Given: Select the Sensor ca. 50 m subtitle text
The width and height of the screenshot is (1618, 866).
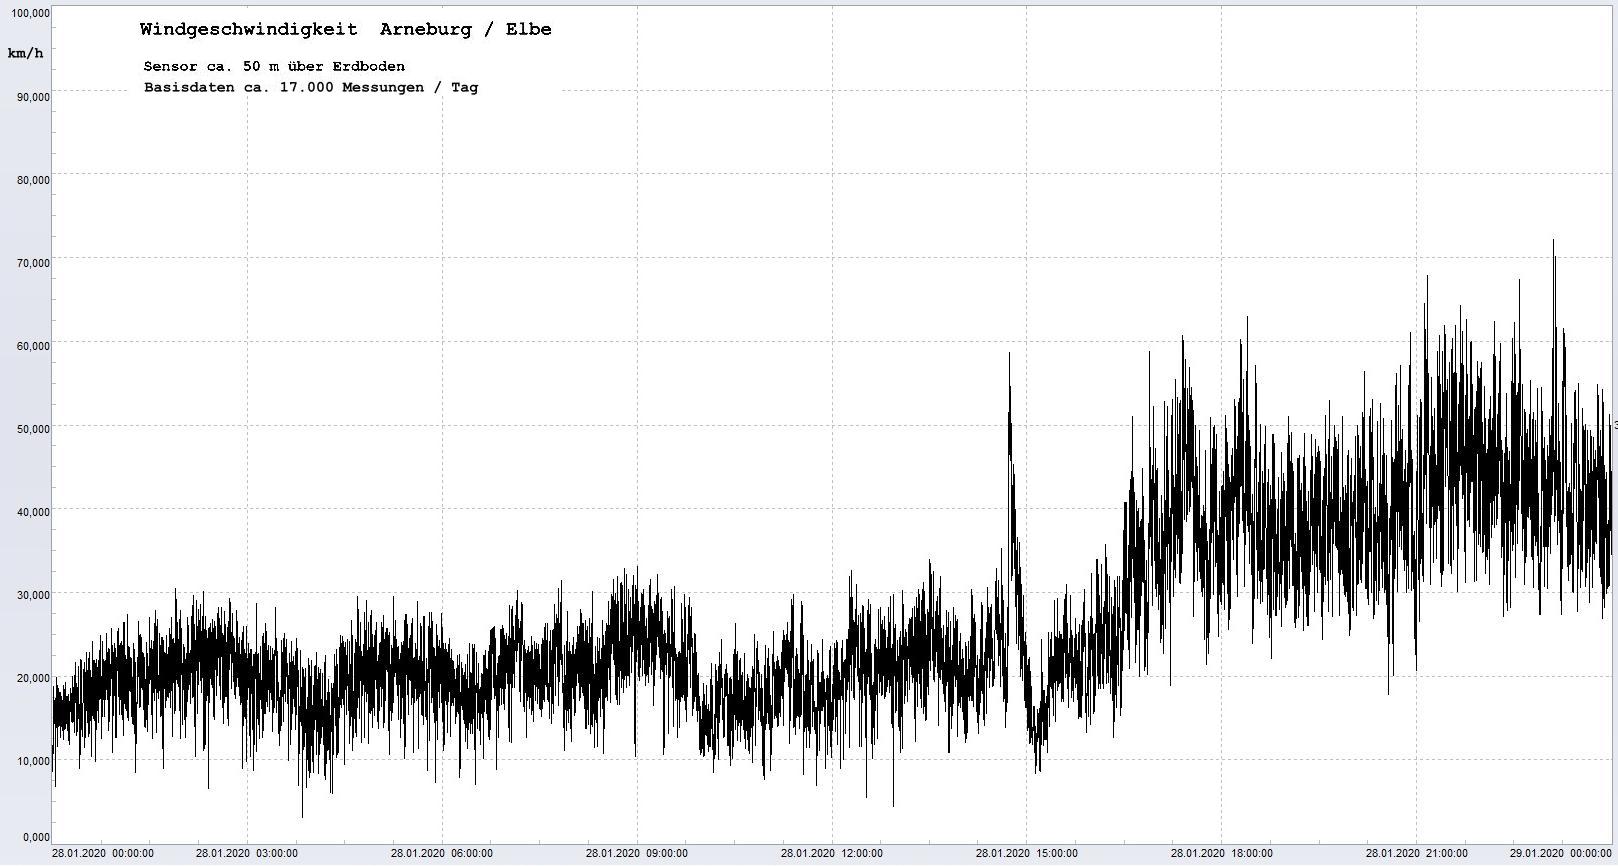Looking at the screenshot, I should pyautogui.click(x=274, y=66).
